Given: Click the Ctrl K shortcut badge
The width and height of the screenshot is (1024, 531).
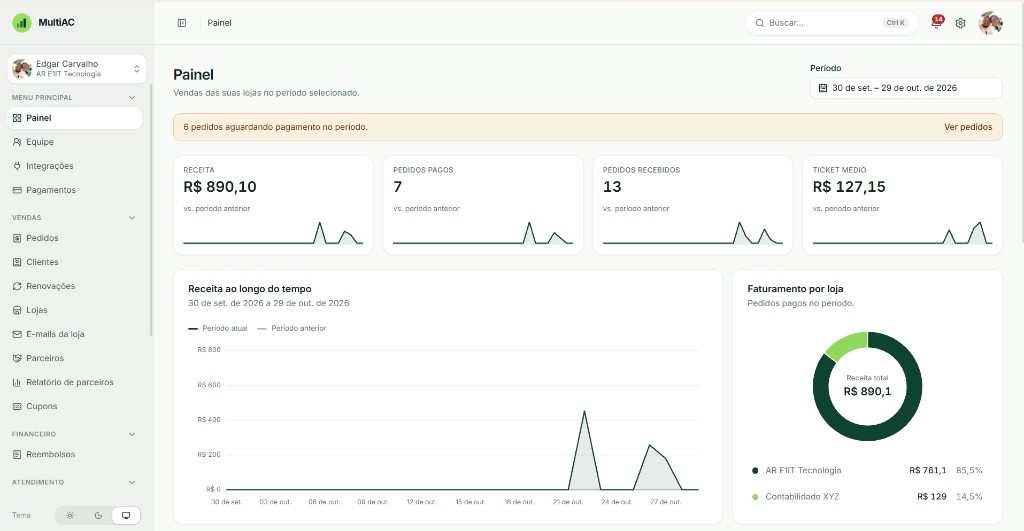Looking at the screenshot, I should point(895,23).
